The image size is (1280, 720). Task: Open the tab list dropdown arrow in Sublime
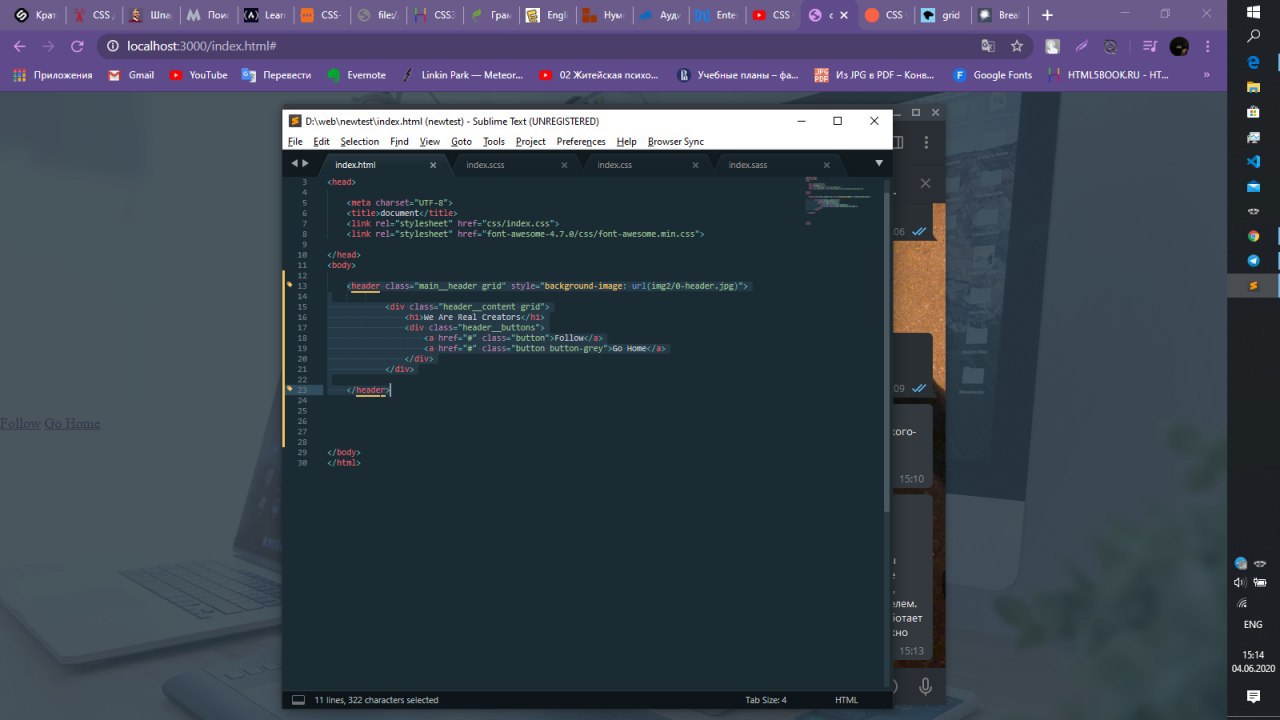coord(879,163)
